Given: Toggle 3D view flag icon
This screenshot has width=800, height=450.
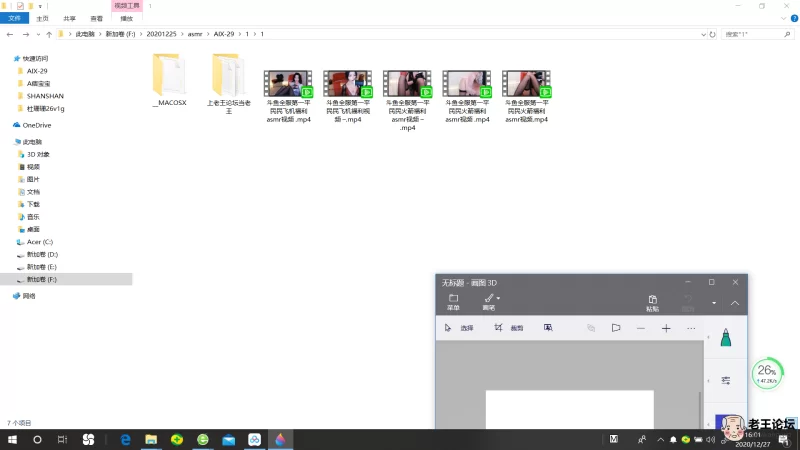Looking at the screenshot, I should point(616,328).
